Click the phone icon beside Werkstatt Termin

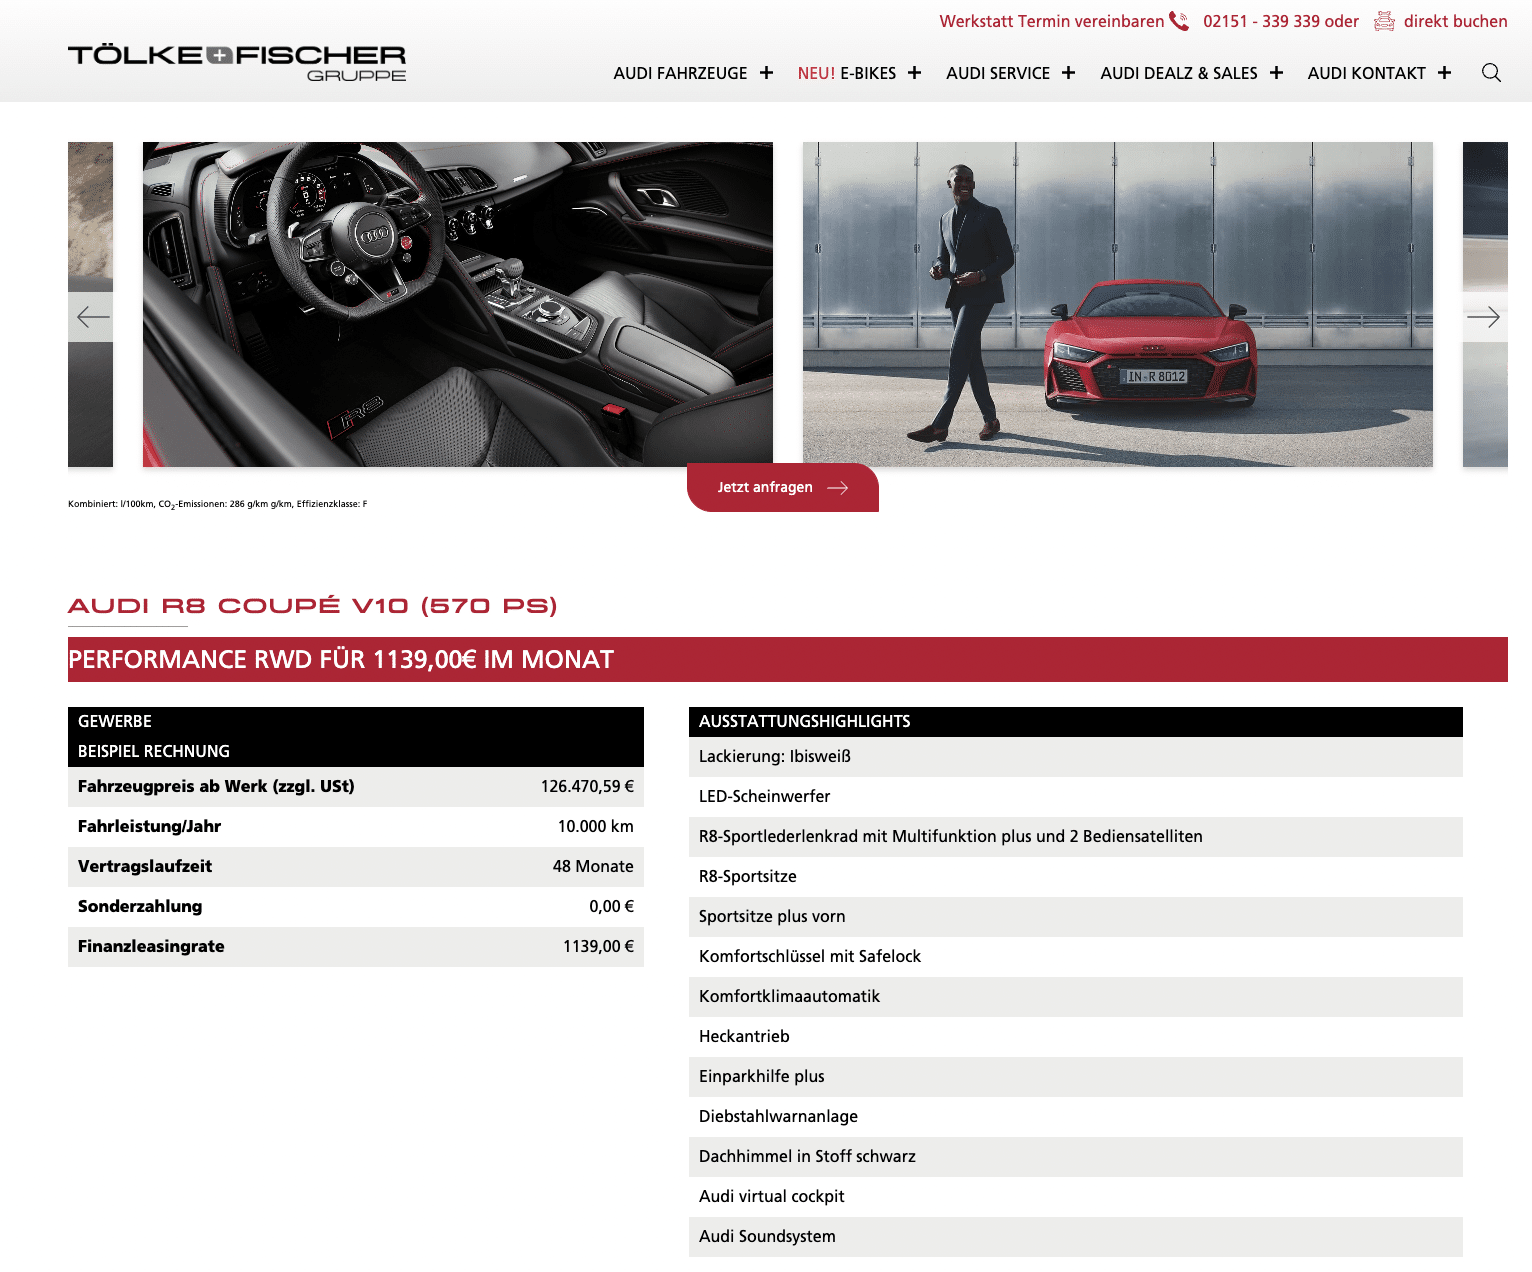click(1179, 21)
